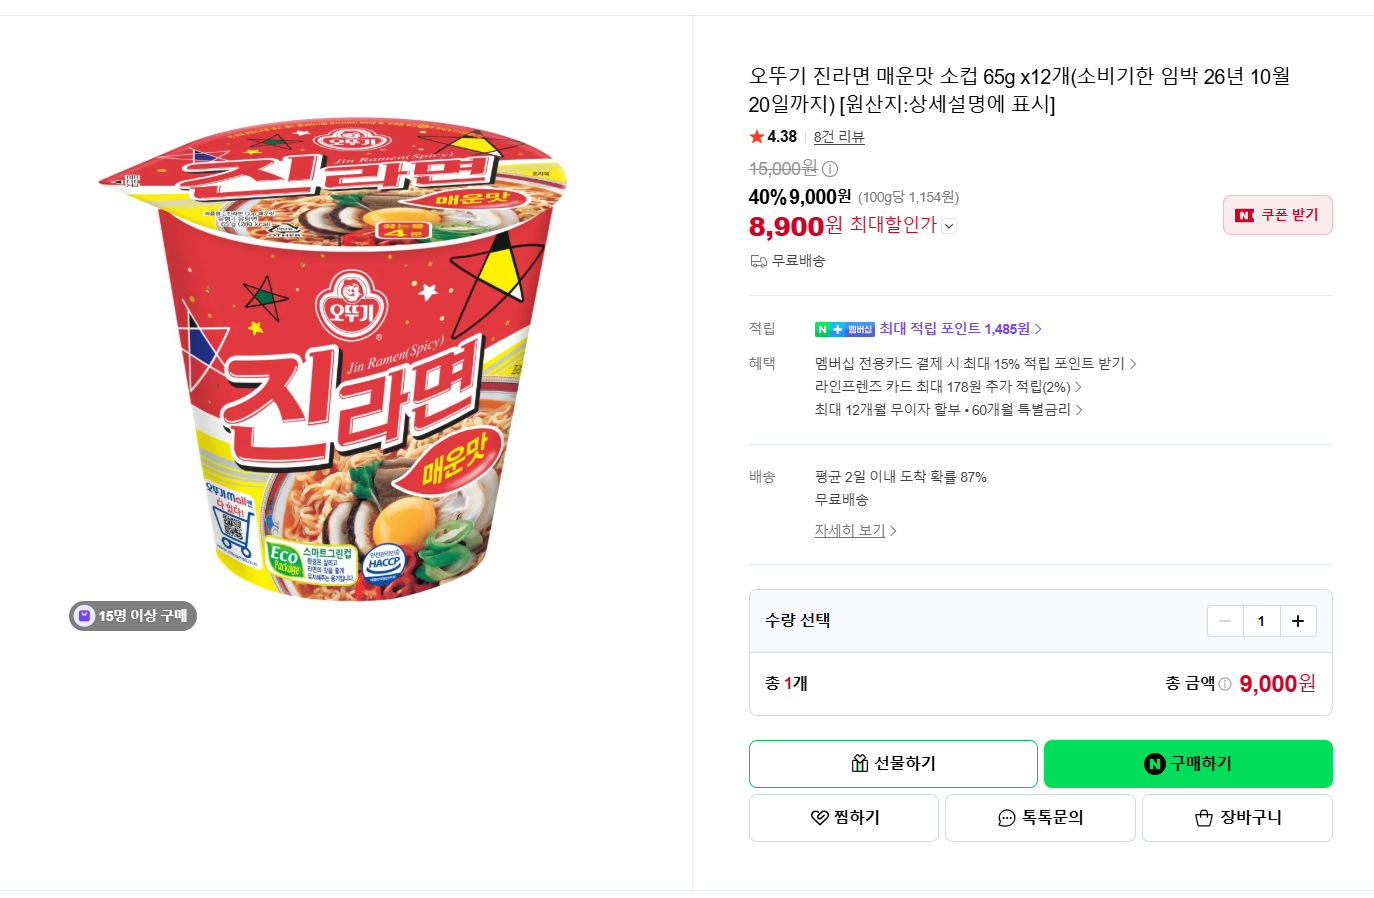The width and height of the screenshot is (1374, 898).
Task: View 무이자 할부 특별금리 details
Action: pyautogui.click(x=949, y=410)
